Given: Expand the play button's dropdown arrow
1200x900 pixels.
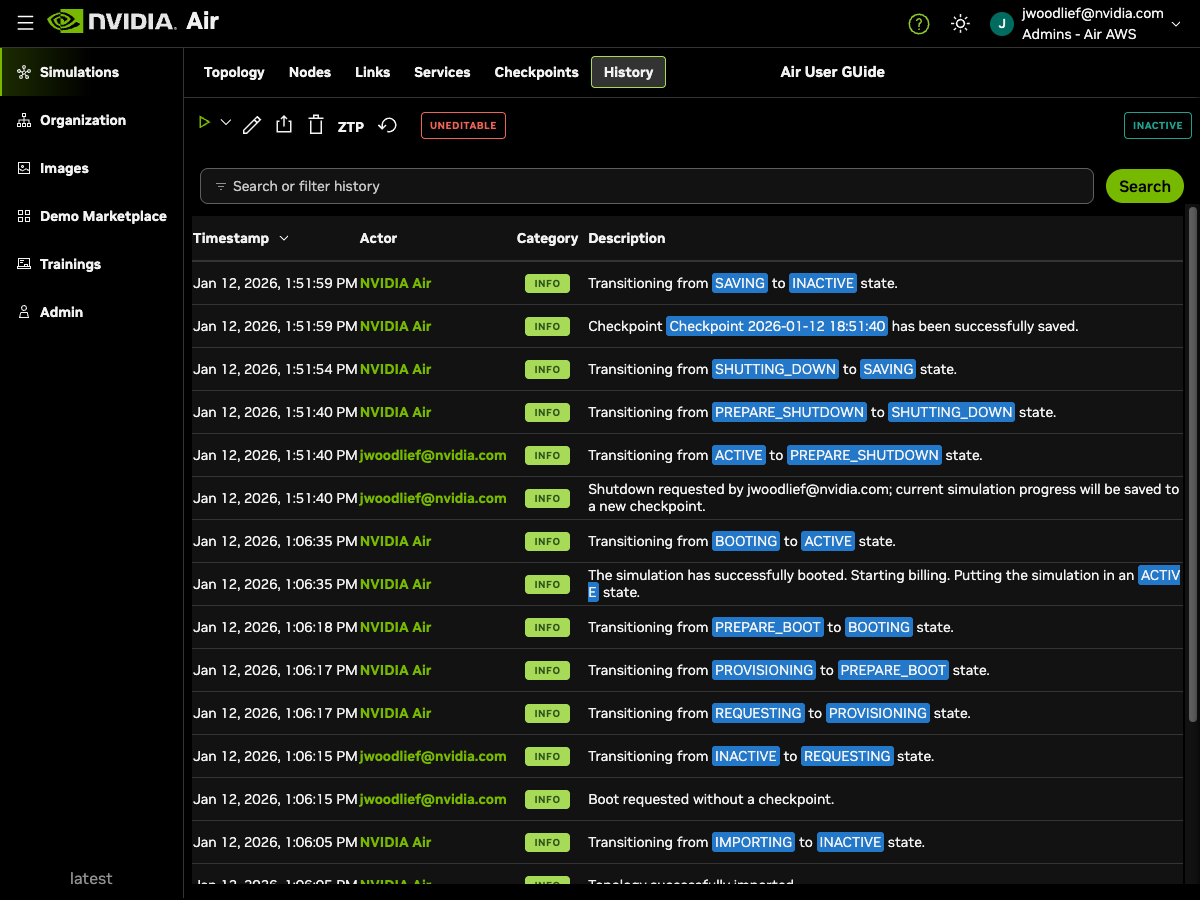Looking at the screenshot, I should [x=226, y=123].
